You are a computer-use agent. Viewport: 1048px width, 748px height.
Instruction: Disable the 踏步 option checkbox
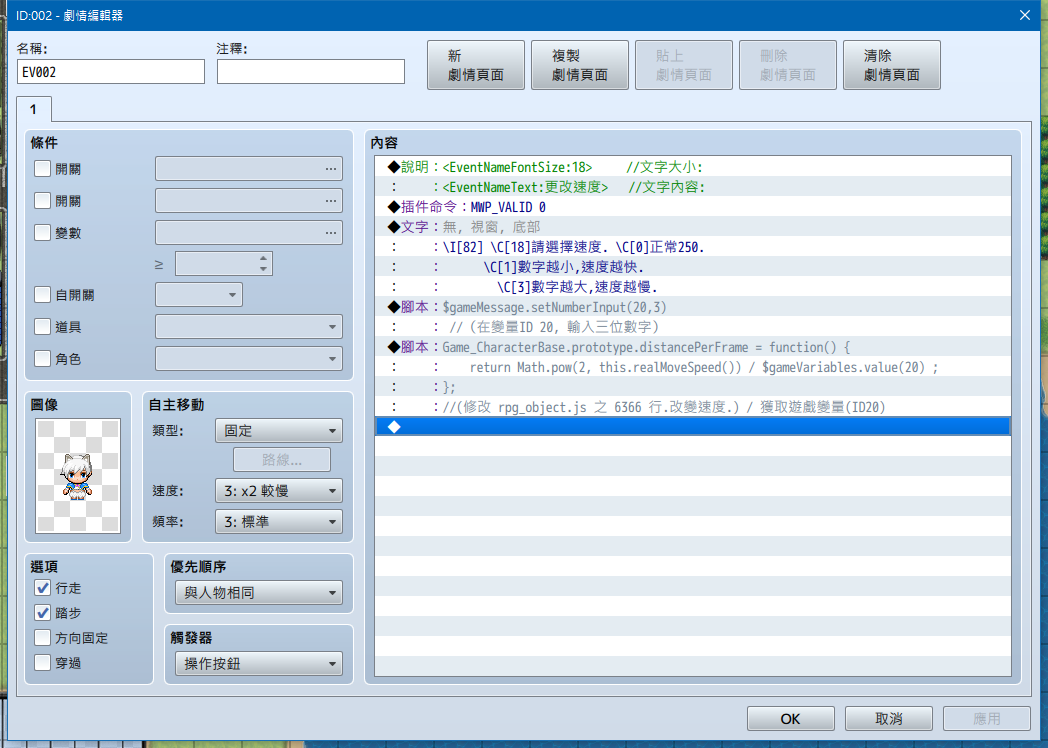(x=42, y=613)
